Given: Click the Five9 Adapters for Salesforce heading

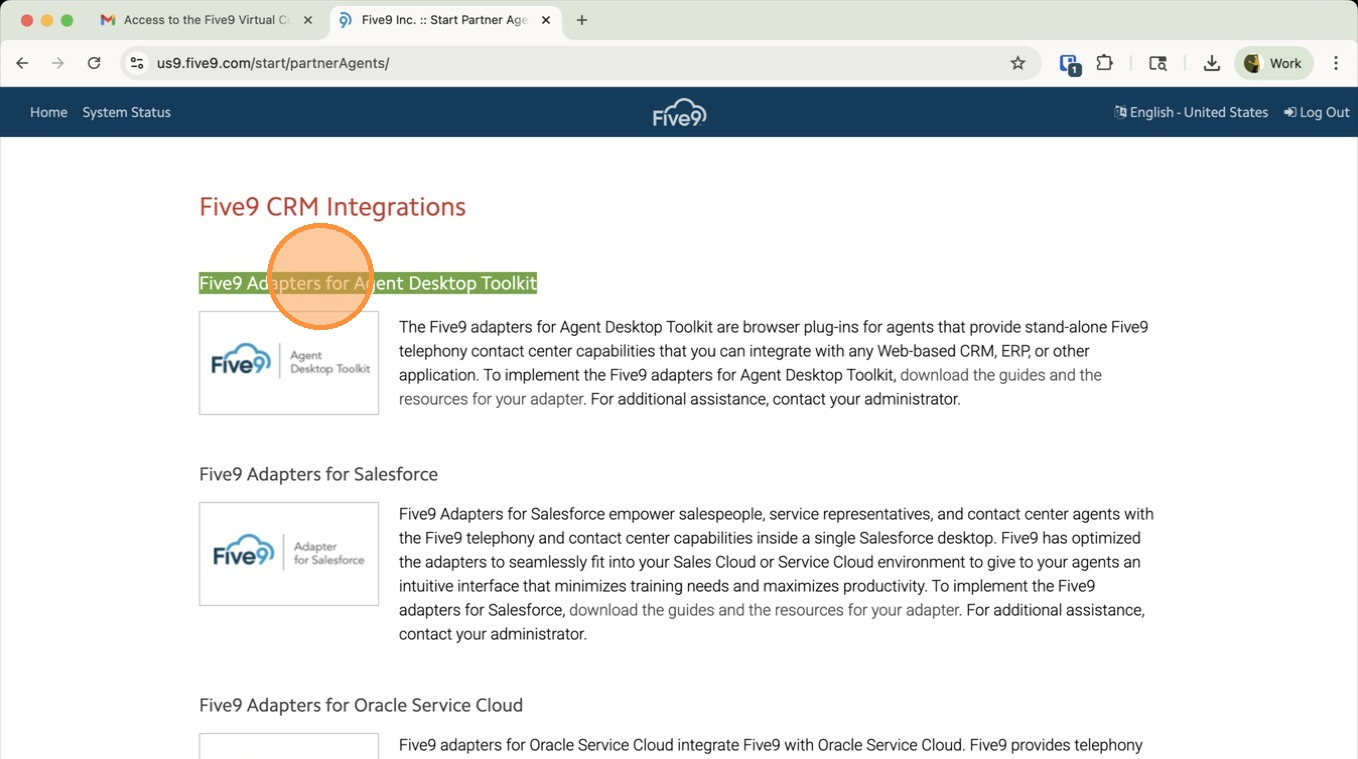Looking at the screenshot, I should click(318, 474).
